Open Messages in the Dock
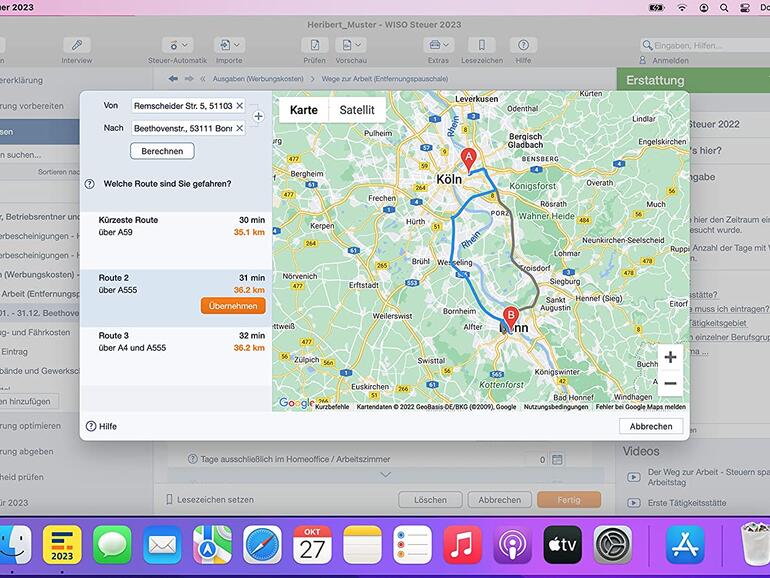Screen dimensions: 770x578 [112, 545]
